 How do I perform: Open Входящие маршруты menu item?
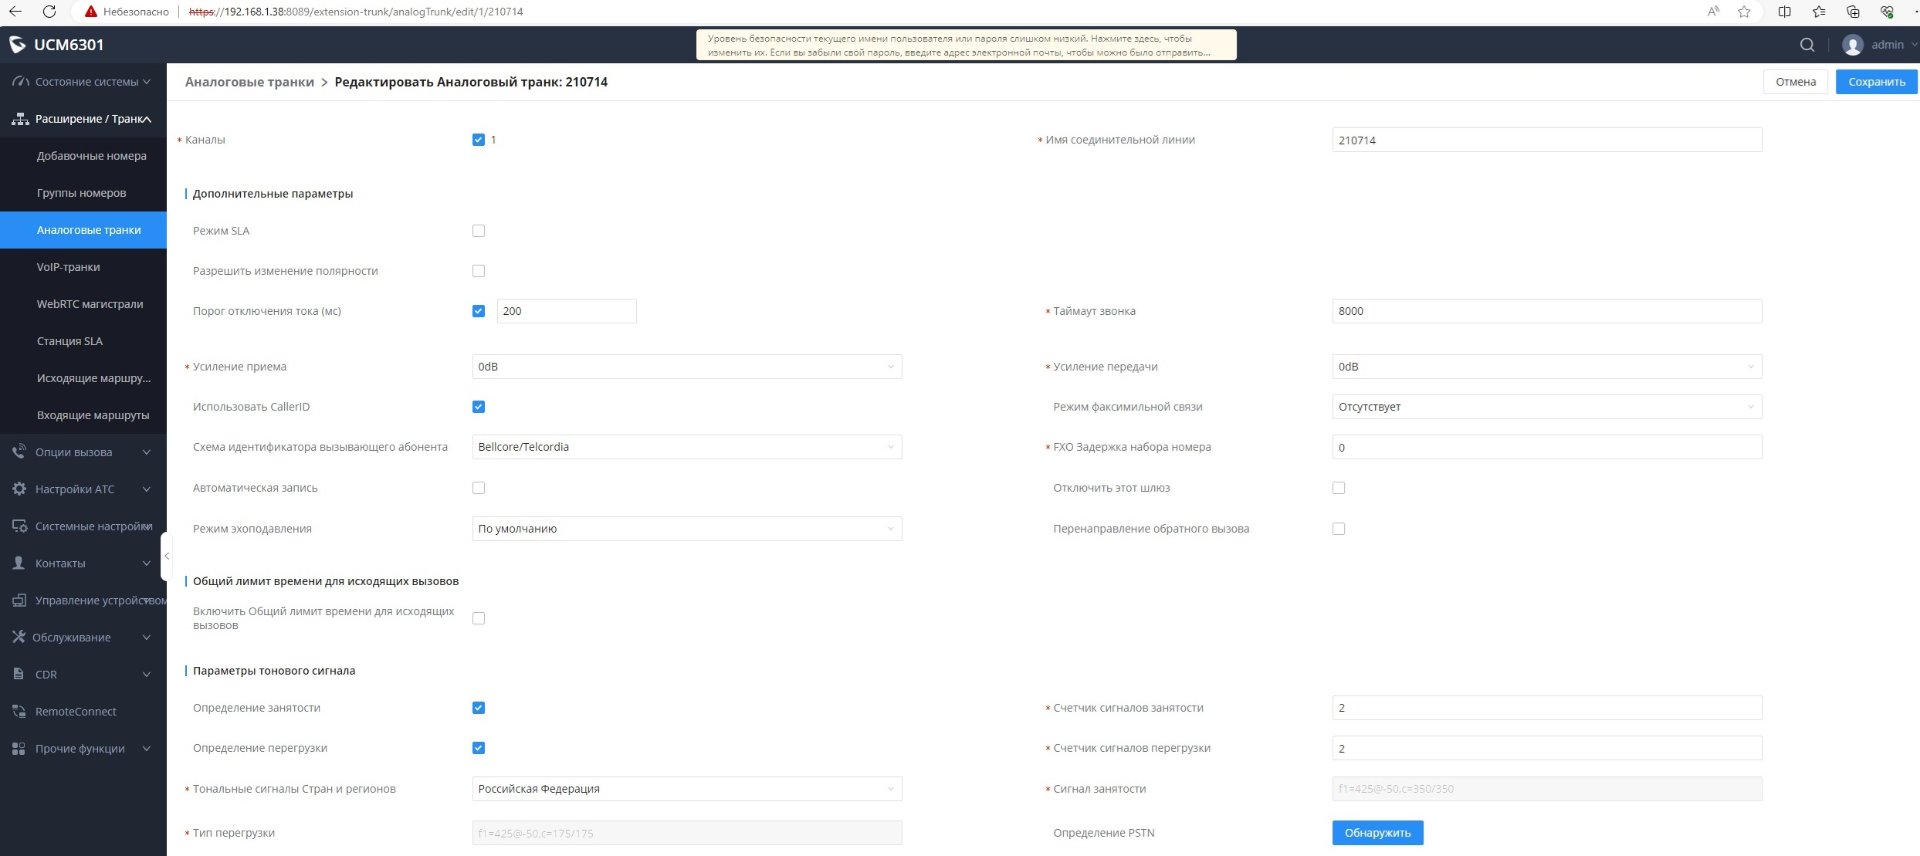coord(83,415)
